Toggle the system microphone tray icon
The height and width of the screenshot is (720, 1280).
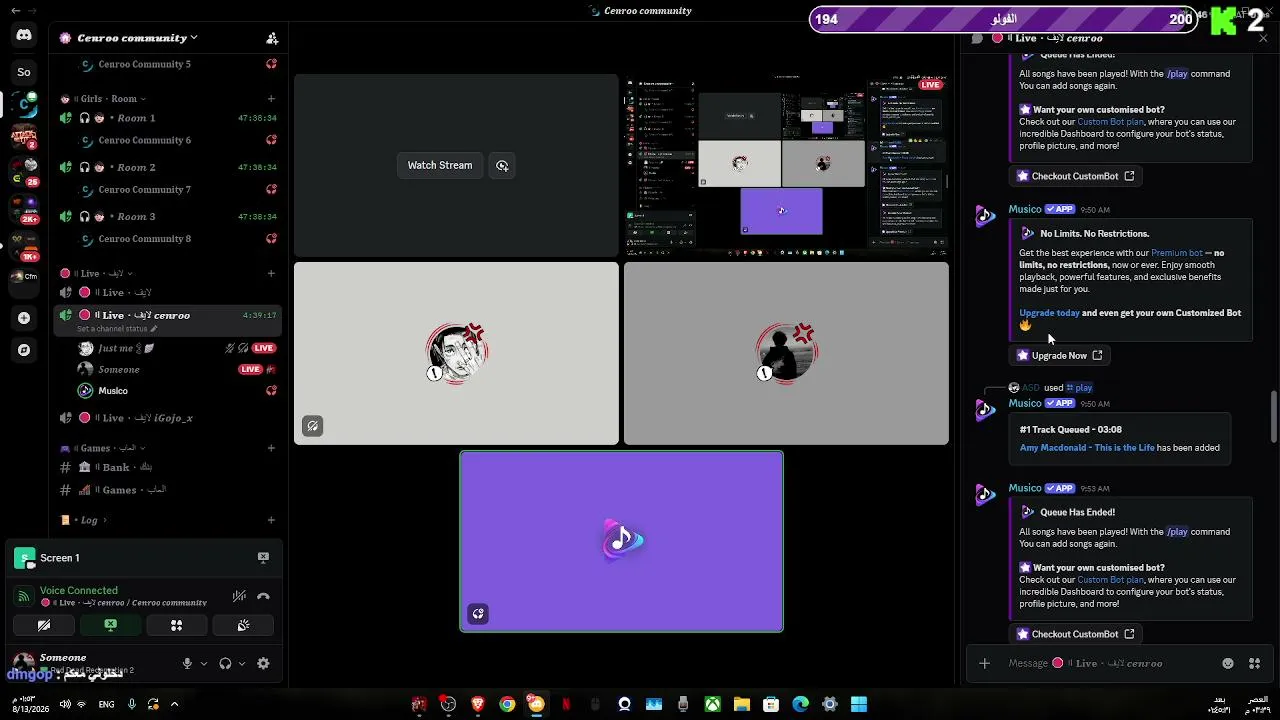(131, 704)
